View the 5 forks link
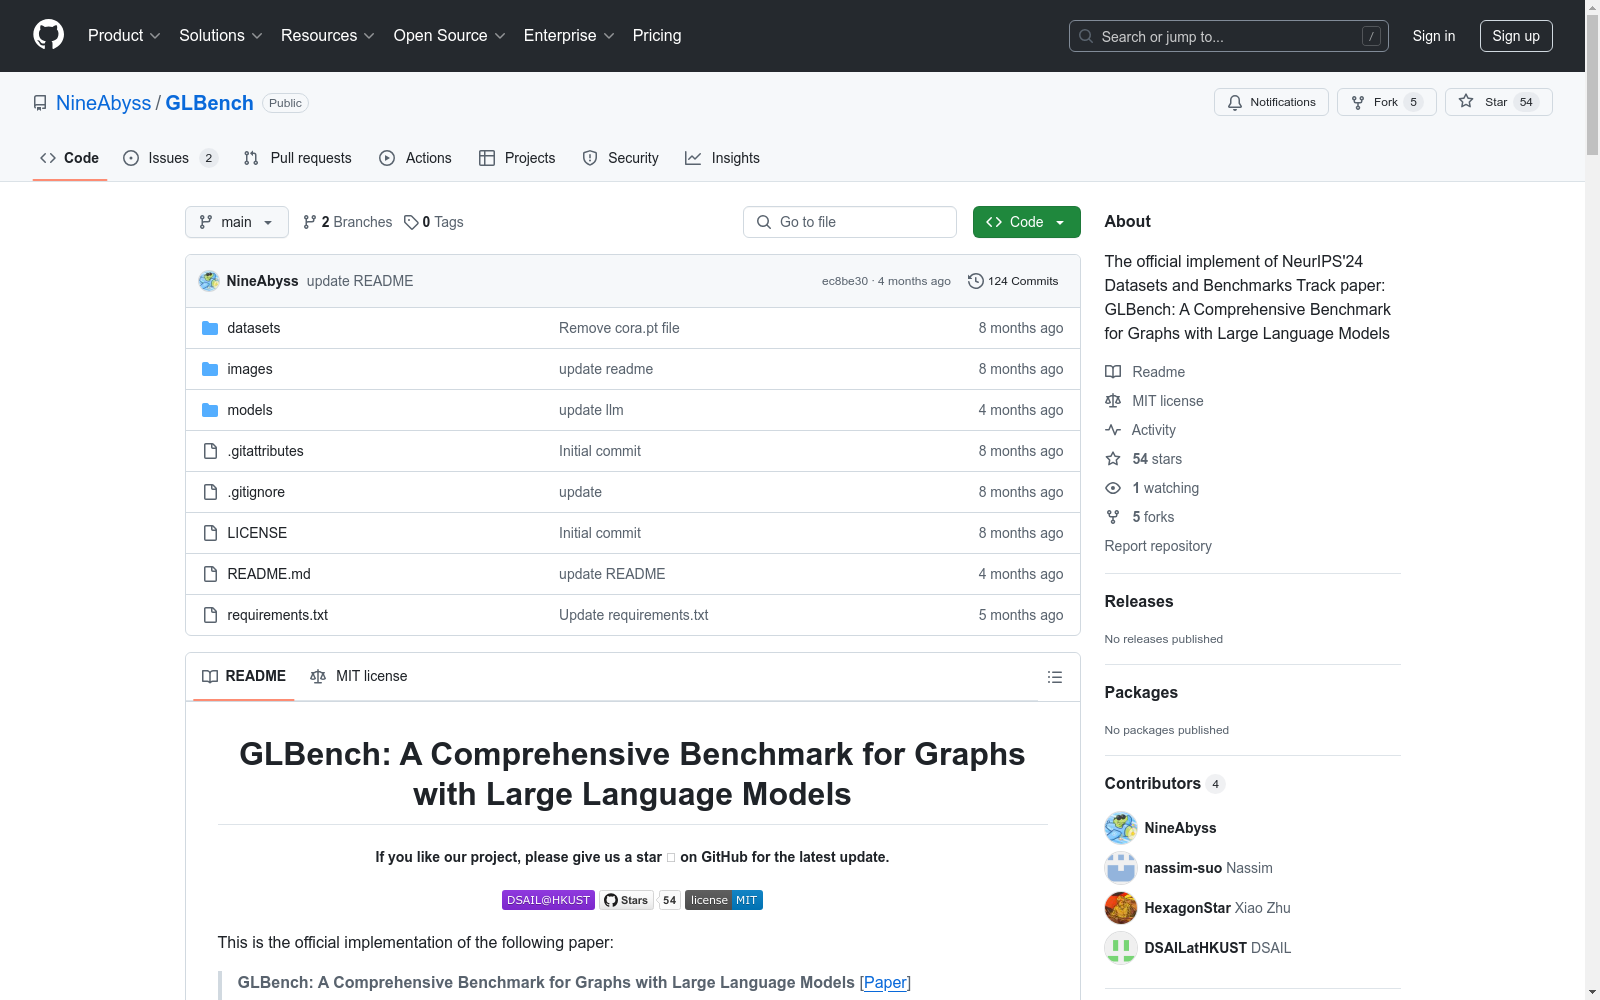 pyautogui.click(x=1140, y=517)
